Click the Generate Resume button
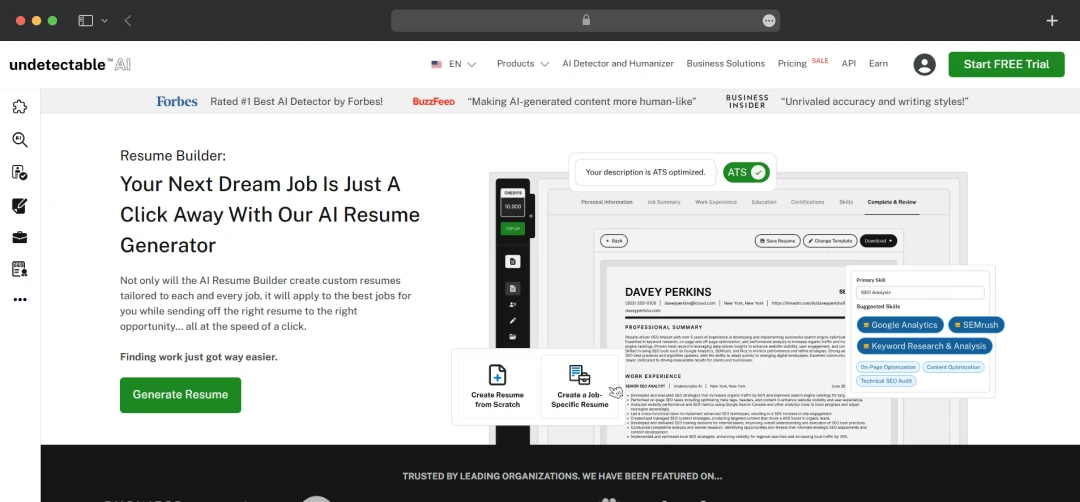This screenshot has width=1080, height=502. coord(180,395)
